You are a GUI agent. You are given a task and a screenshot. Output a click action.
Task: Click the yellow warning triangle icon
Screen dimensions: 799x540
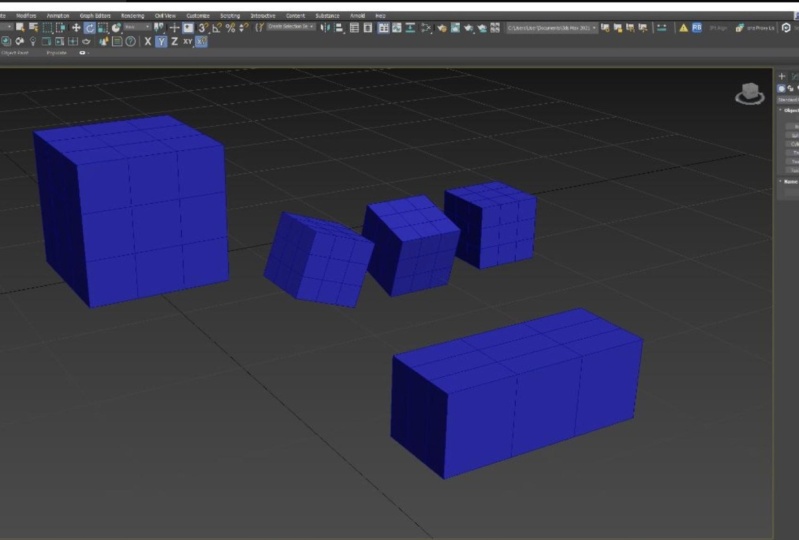[x=683, y=28]
